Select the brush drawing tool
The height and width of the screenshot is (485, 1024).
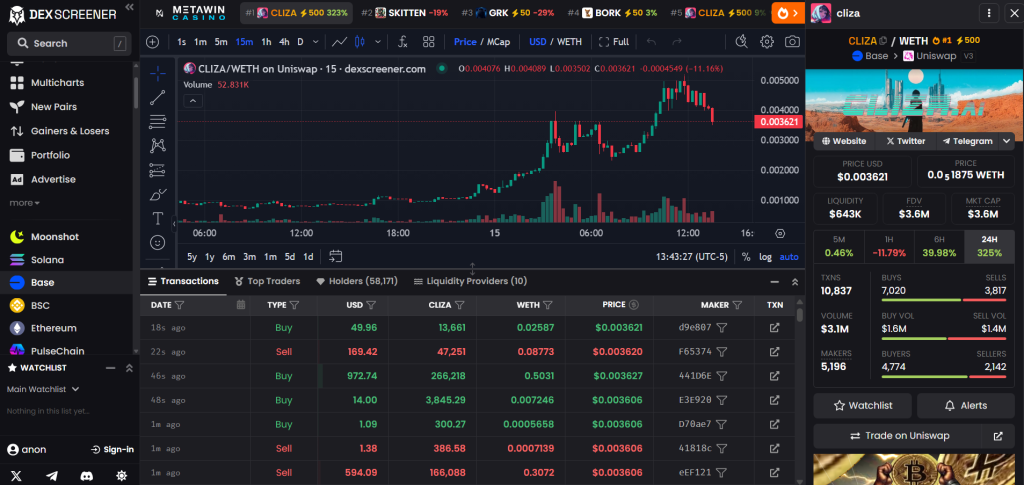pos(157,194)
